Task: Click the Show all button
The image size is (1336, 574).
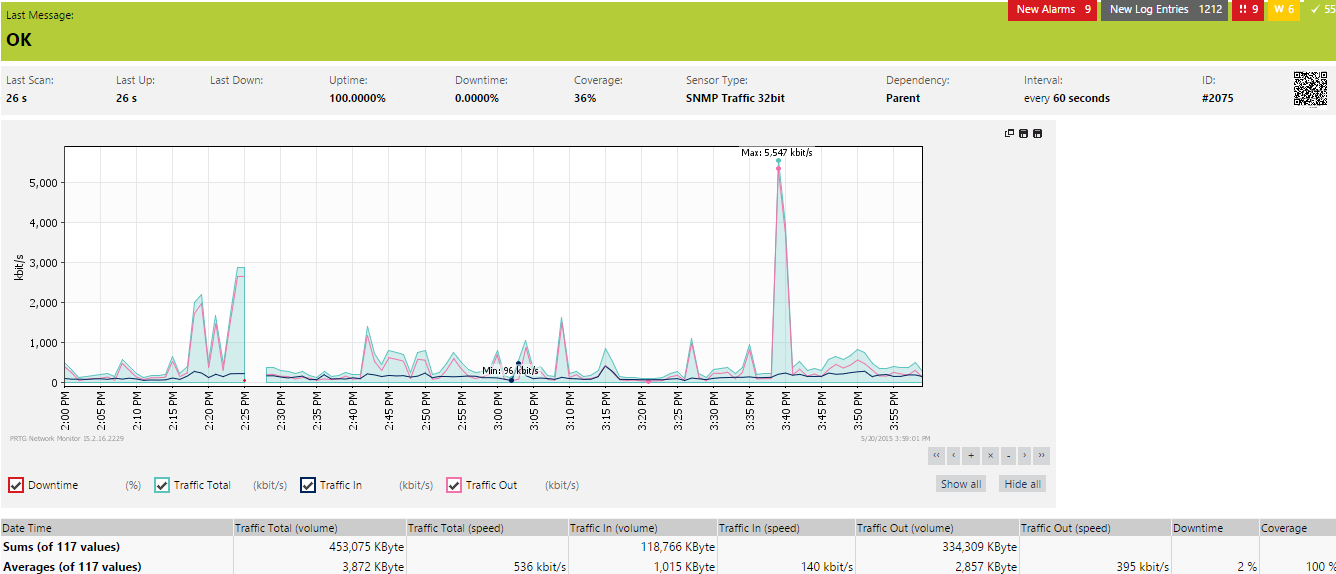Action: point(961,484)
